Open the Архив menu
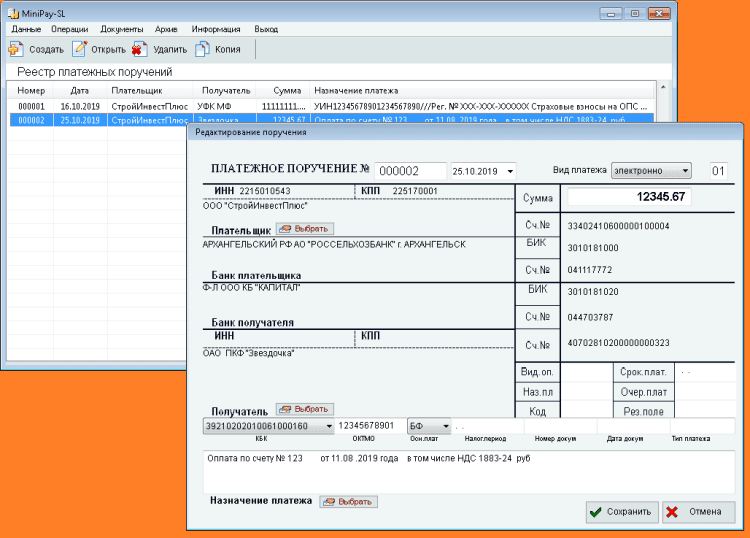Screen dimensions: 750x538 (166, 30)
